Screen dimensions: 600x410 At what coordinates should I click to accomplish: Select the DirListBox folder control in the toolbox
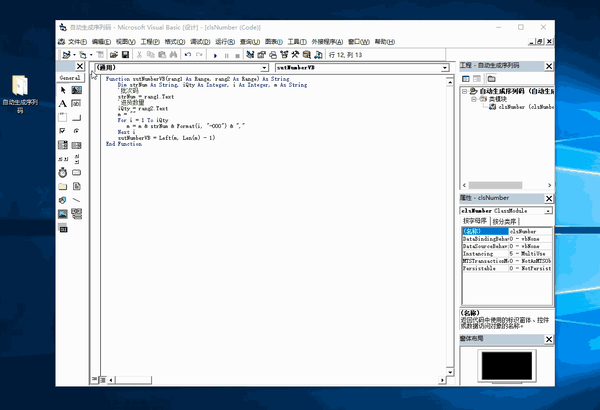[63, 186]
